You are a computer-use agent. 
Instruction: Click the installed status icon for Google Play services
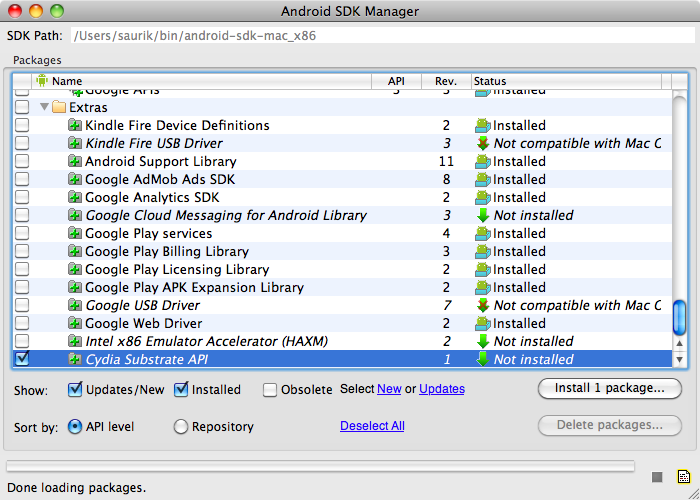(x=483, y=233)
